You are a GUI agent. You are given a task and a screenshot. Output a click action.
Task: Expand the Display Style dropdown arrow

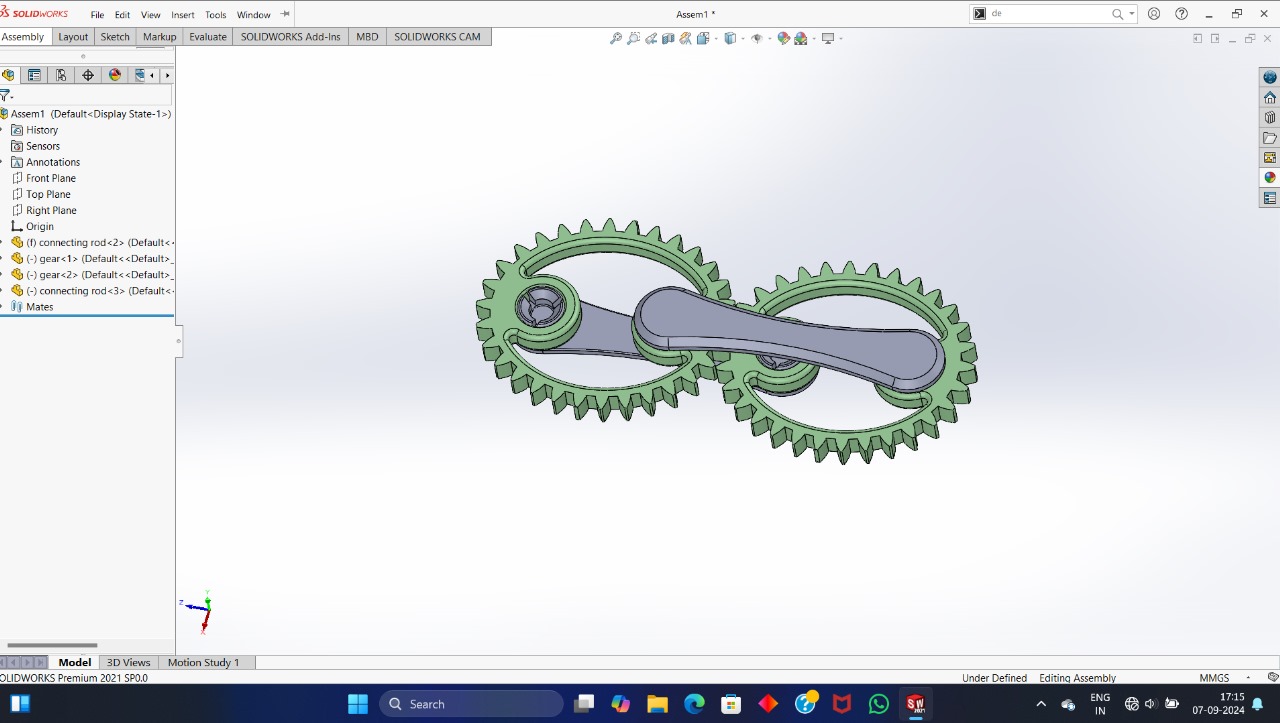741,39
